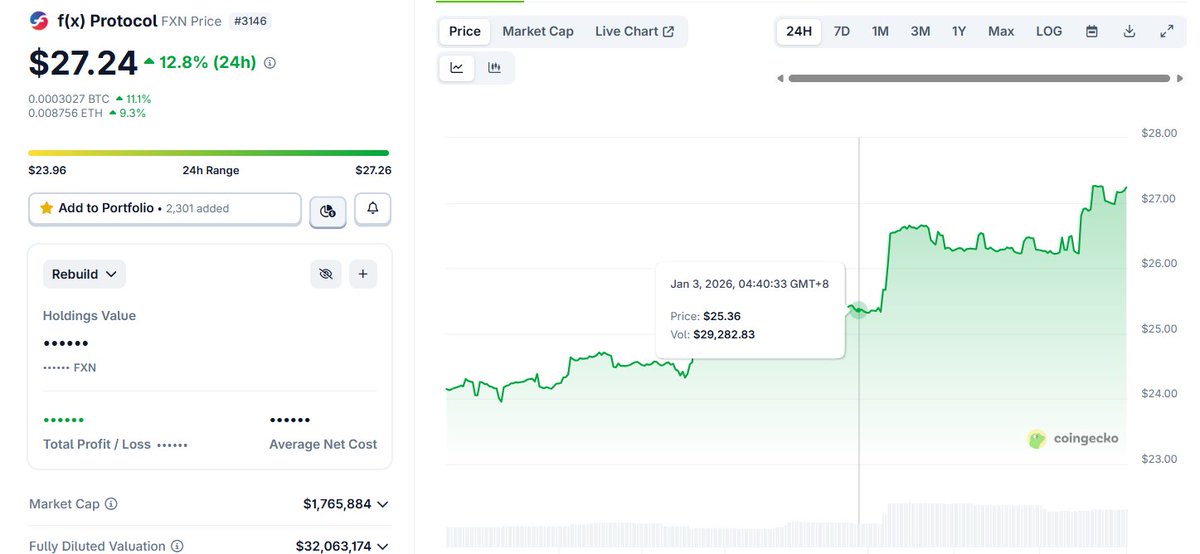Click the 0.008756 ETH value
This screenshot has width=1200, height=554.
66,113
